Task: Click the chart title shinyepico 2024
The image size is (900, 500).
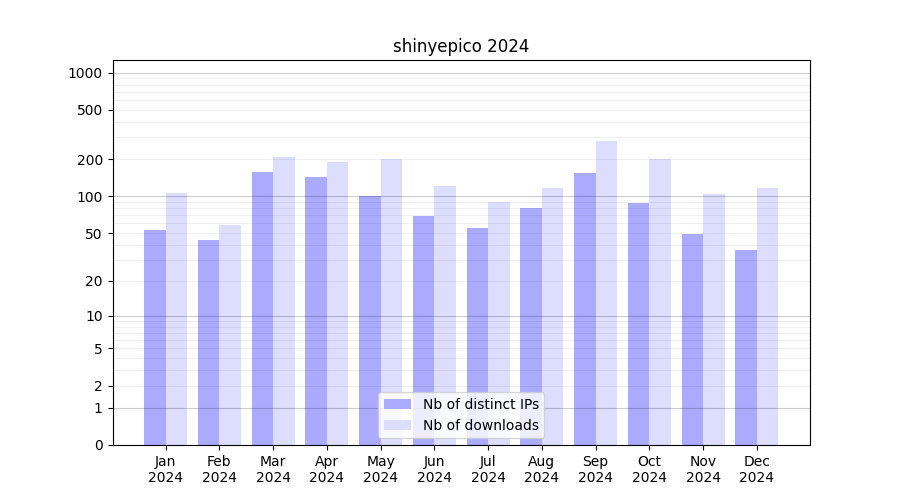Action: [460, 46]
